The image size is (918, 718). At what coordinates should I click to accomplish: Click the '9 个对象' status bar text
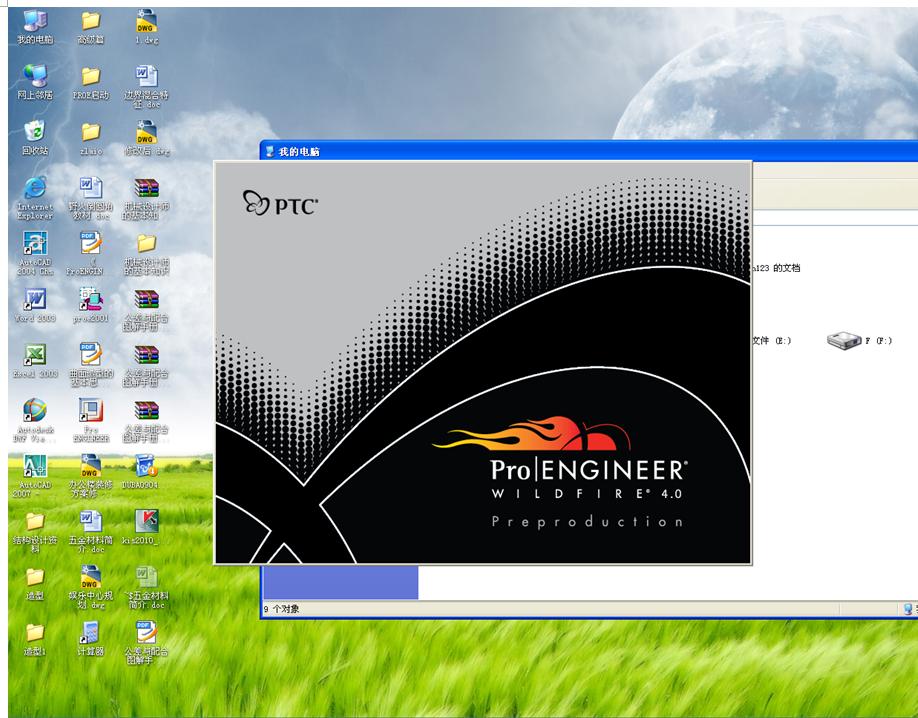281,609
